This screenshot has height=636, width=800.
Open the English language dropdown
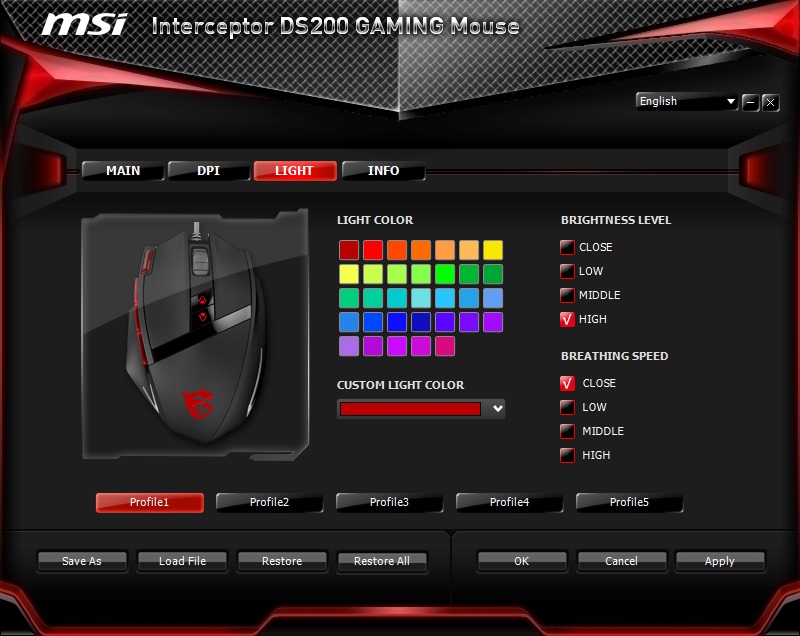point(687,101)
